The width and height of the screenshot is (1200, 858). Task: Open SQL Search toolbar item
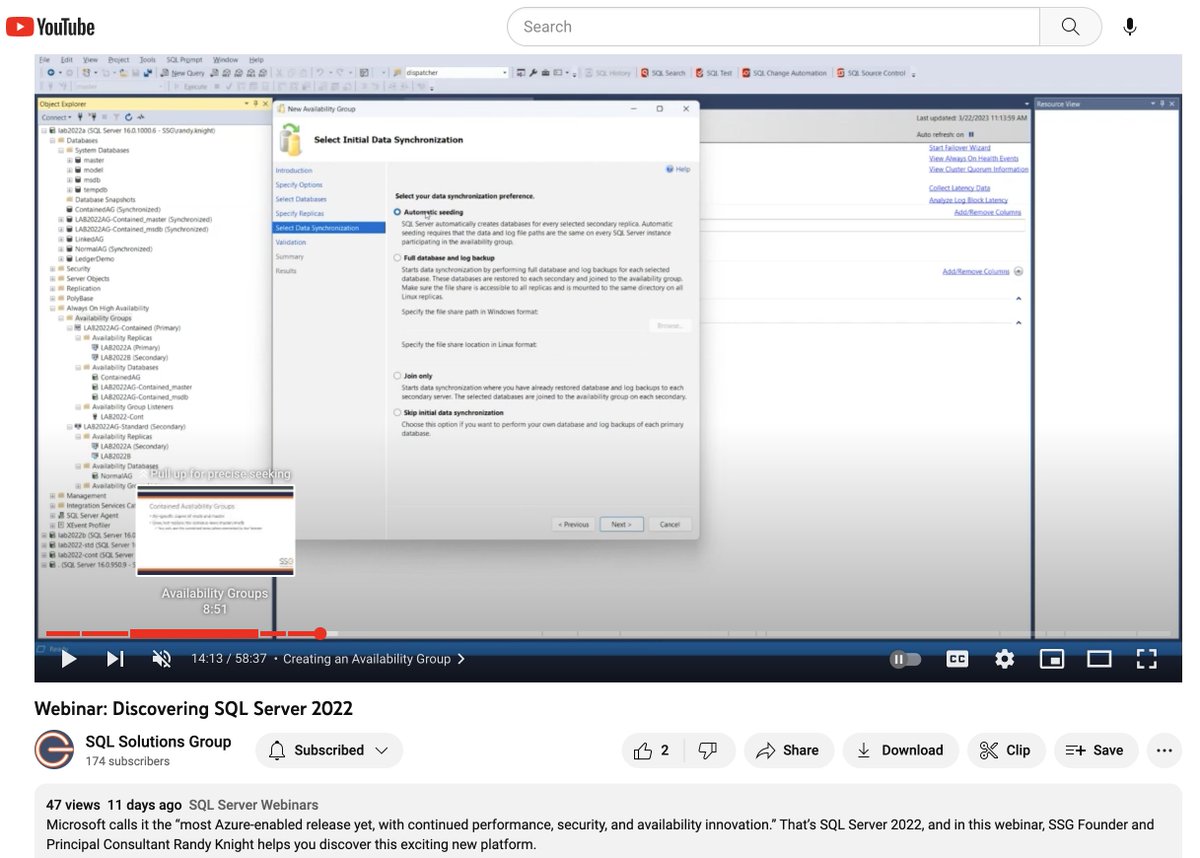coord(664,73)
